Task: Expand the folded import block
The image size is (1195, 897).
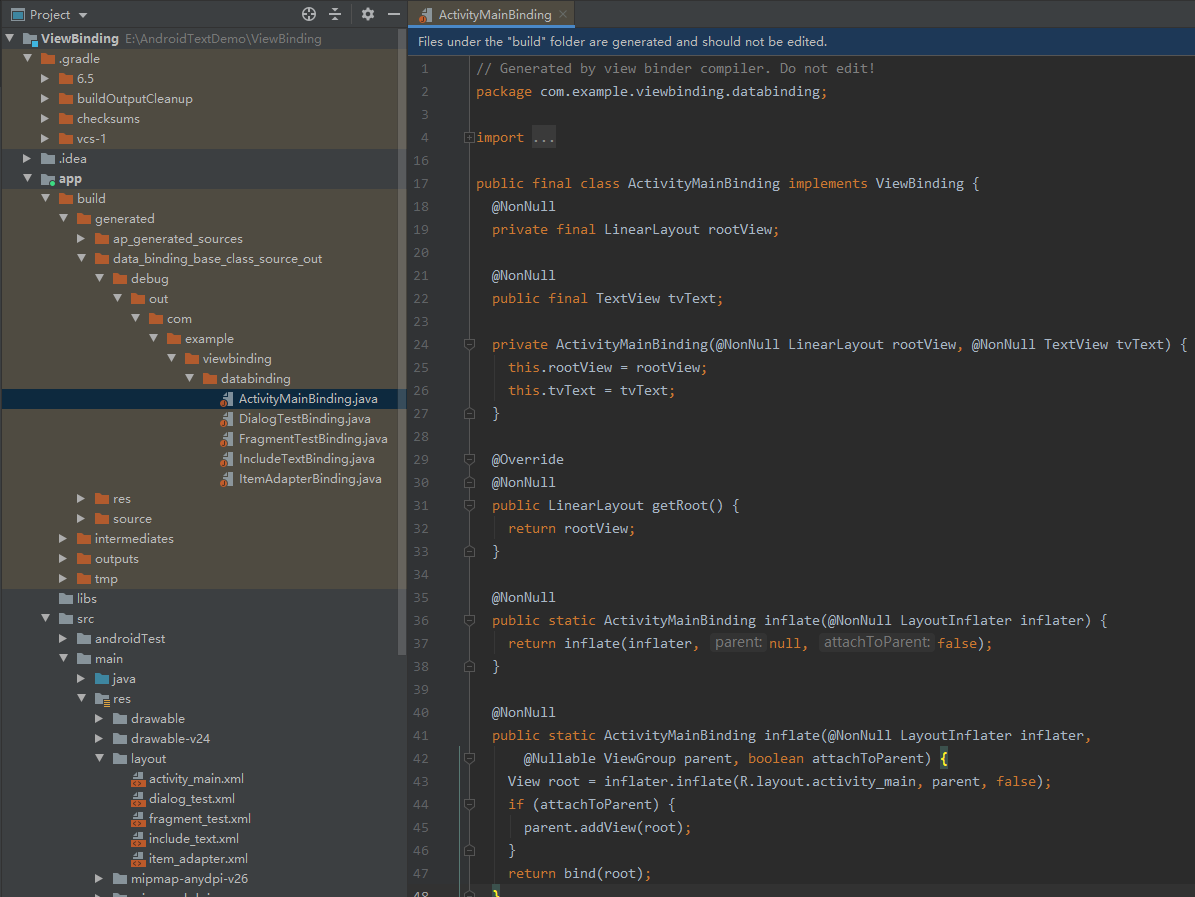Action: point(469,138)
